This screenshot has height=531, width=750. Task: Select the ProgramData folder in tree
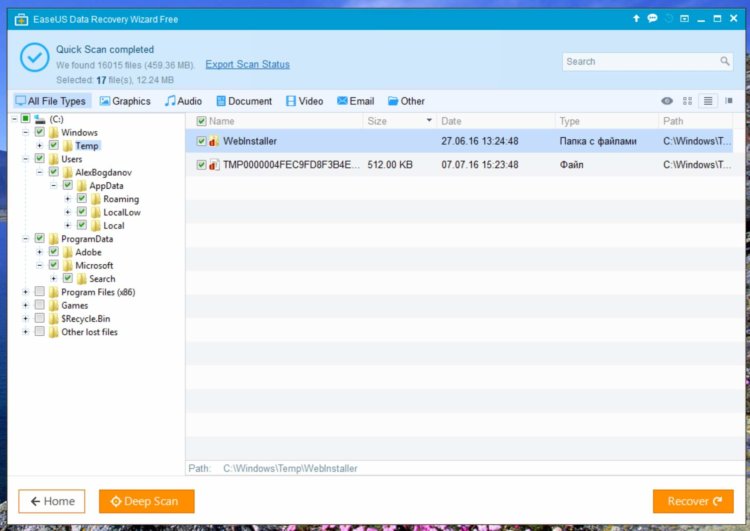87,239
